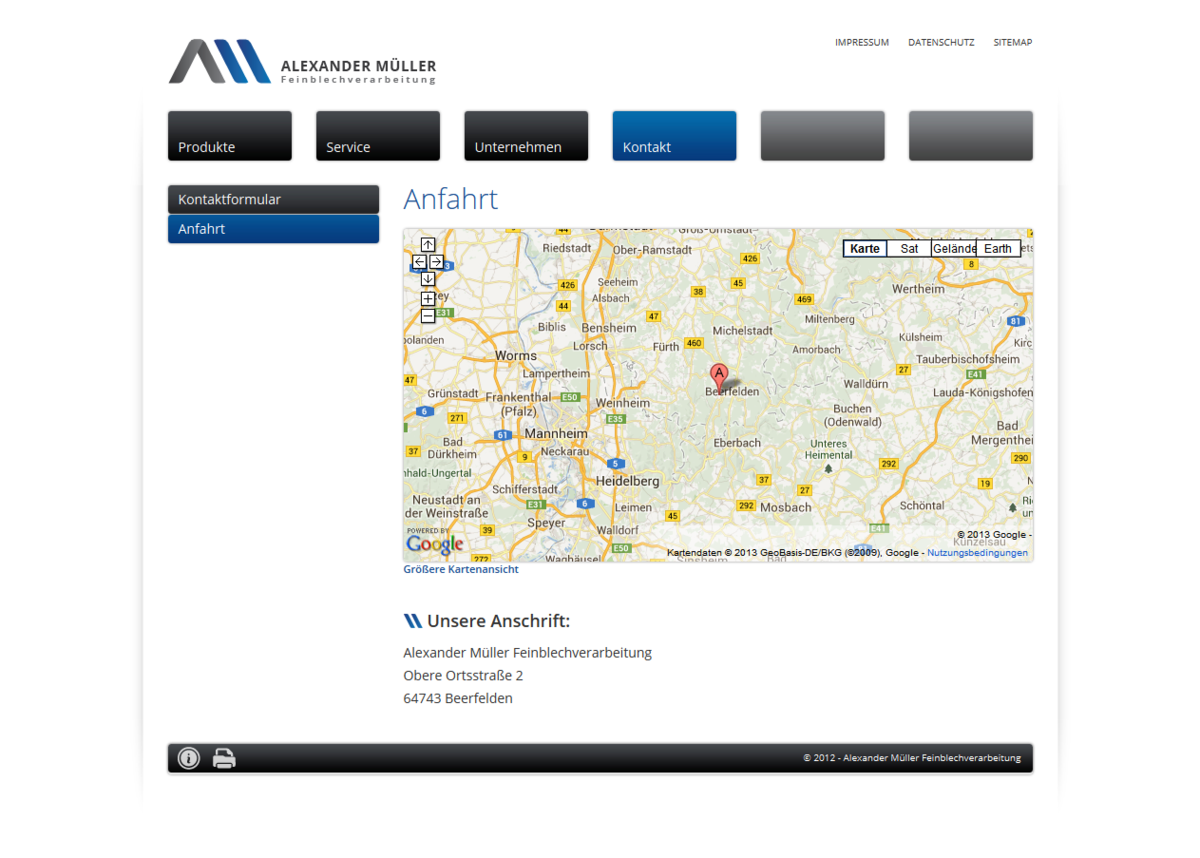
Task: Click the printer icon in the footer
Action: [x=224, y=758]
